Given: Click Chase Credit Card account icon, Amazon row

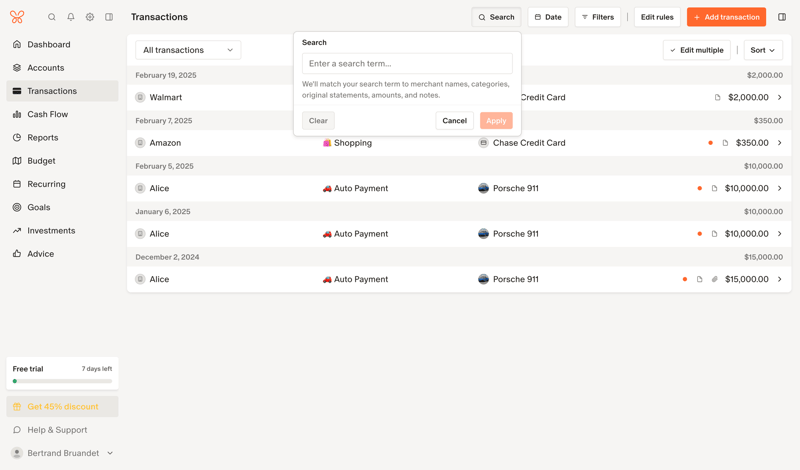Looking at the screenshot, I should (x=483, y=142).
